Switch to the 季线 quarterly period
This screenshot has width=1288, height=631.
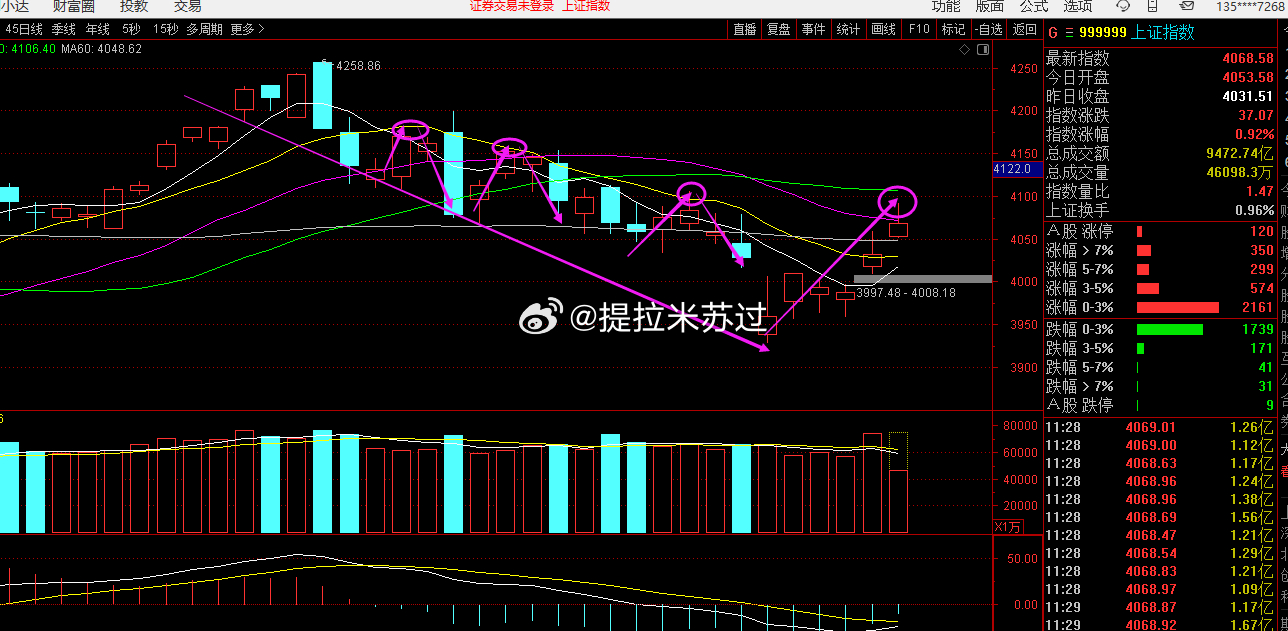point(64,29)
